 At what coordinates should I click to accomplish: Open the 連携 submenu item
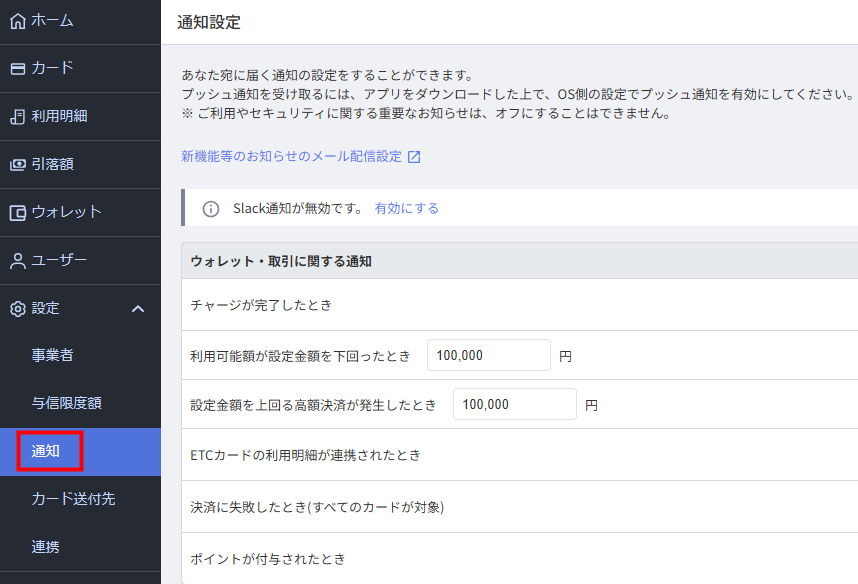[45, 546]
